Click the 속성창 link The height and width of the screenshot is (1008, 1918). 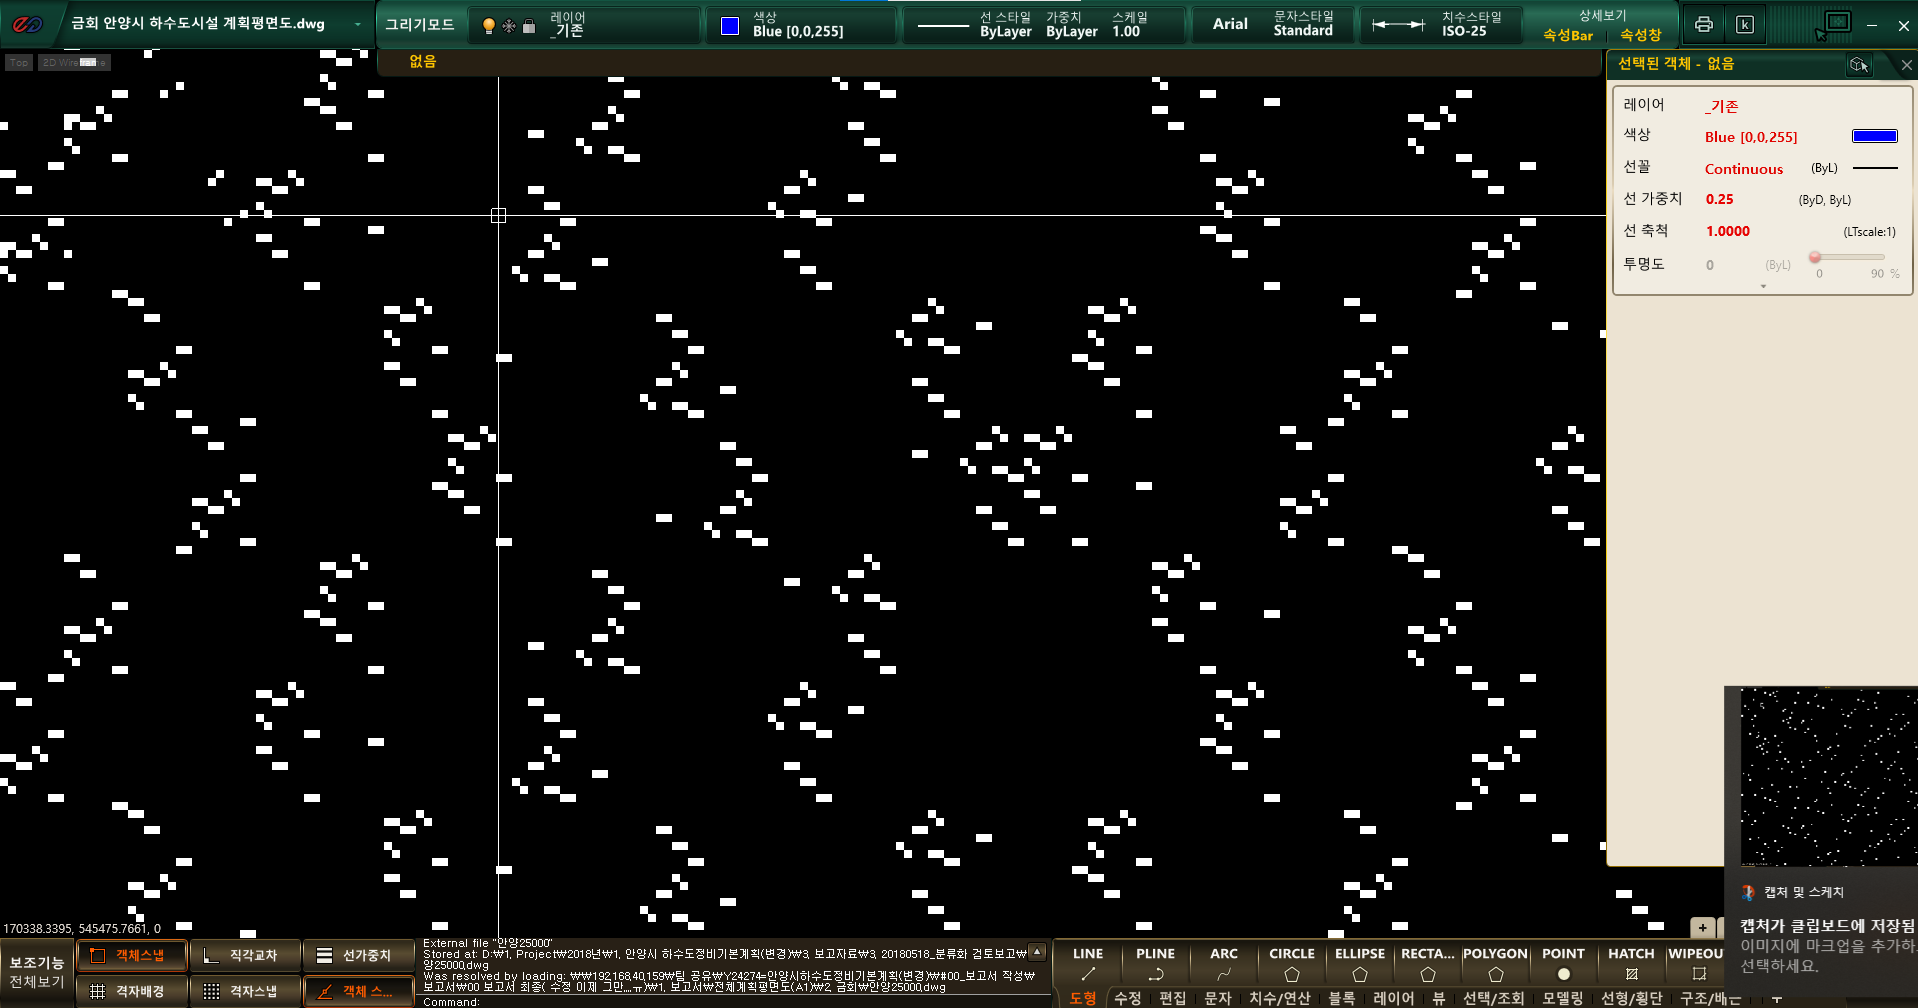[1641, 35]
